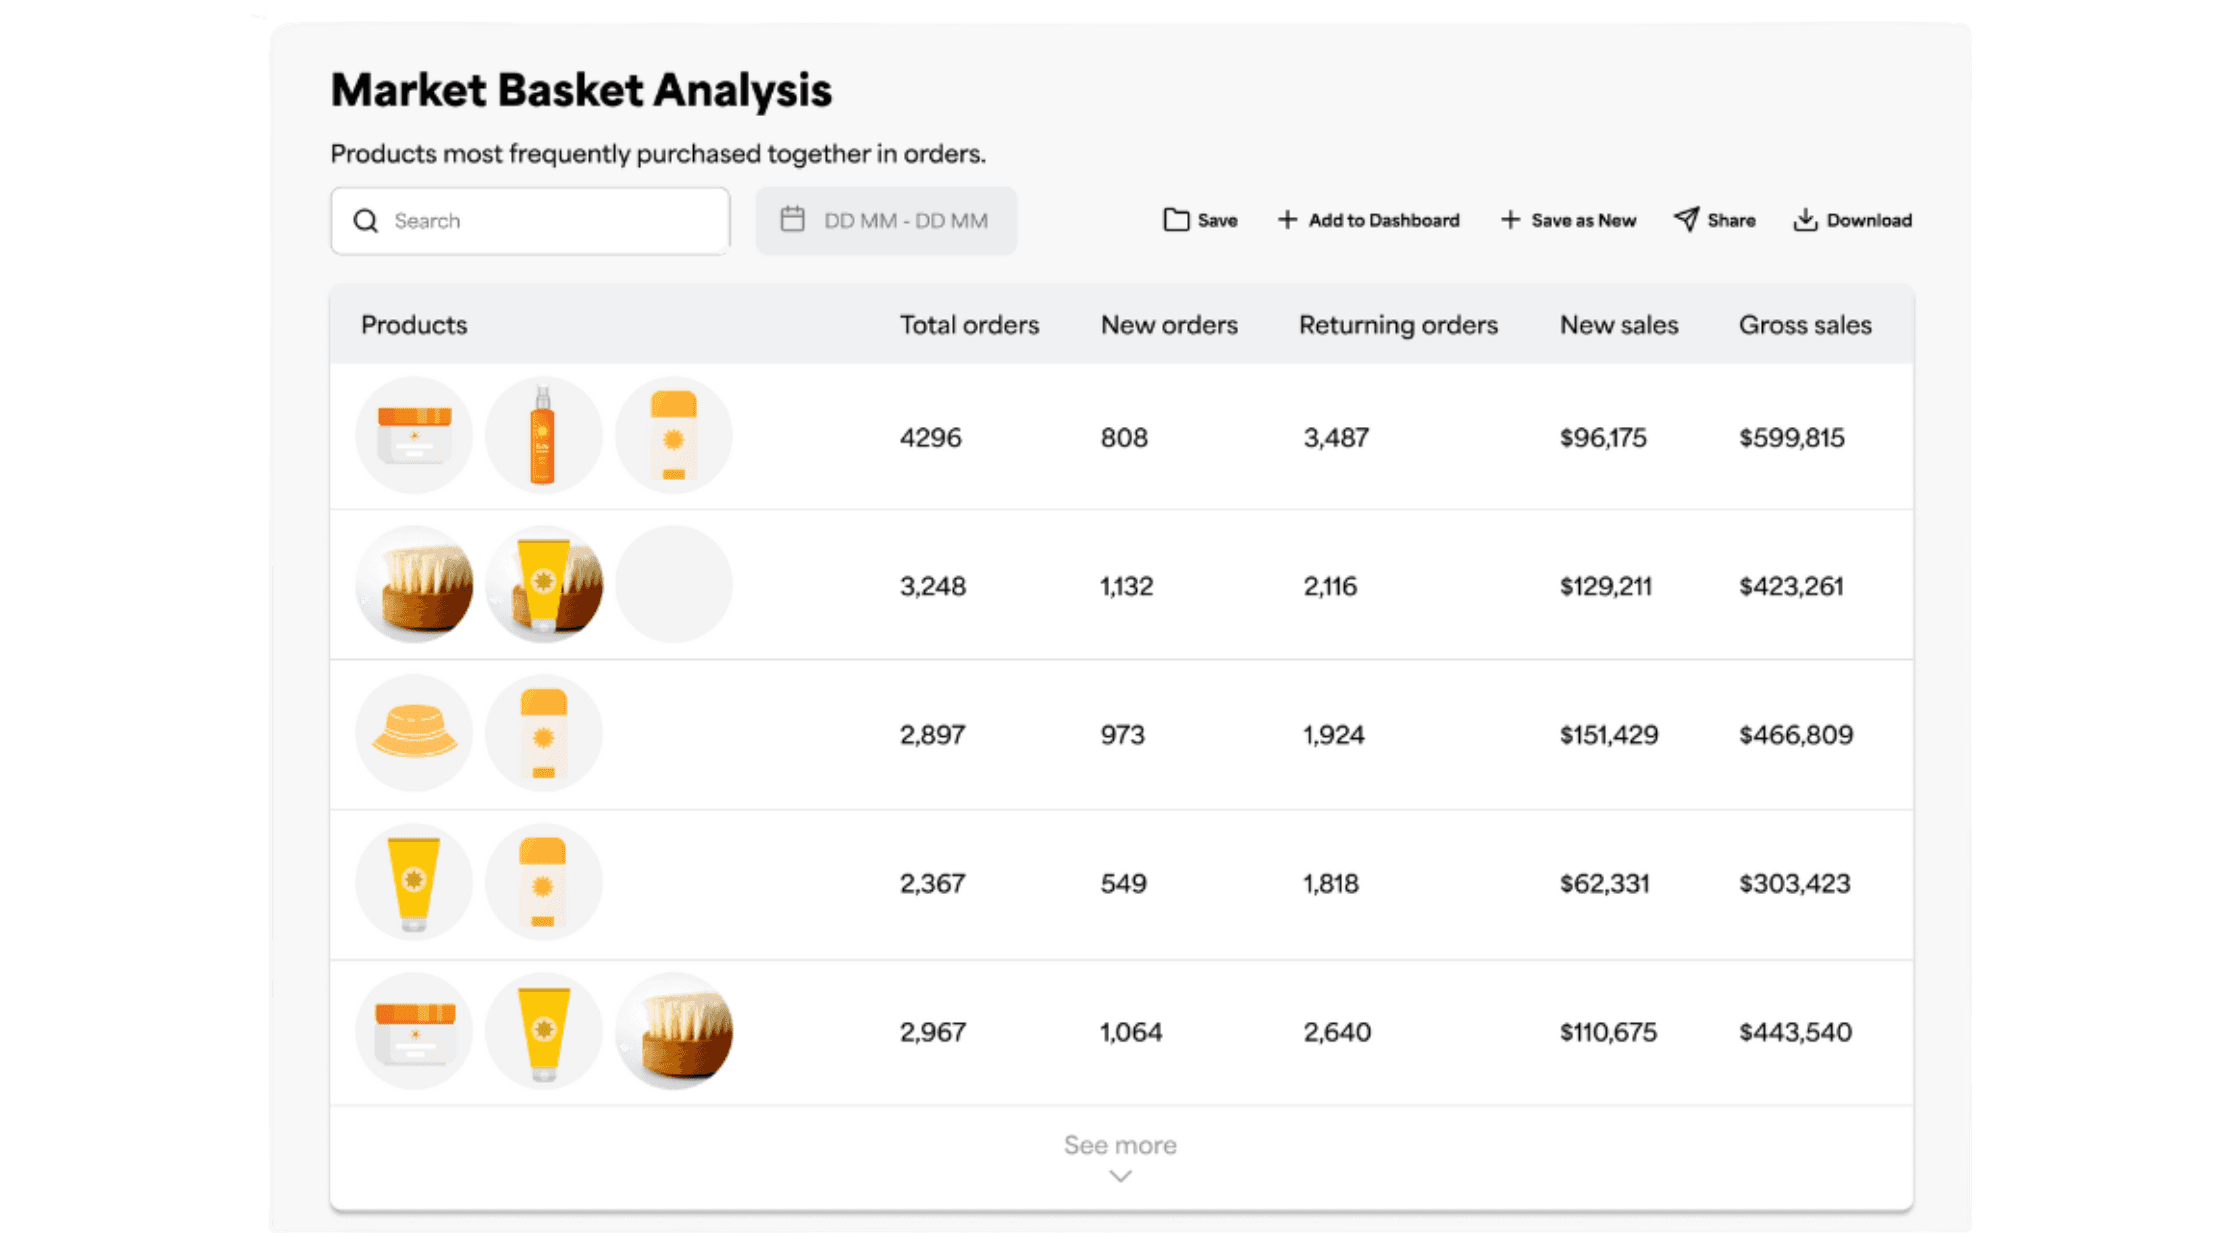
Task: Click plus icon next to Save as New
Action: [1510, 220]
